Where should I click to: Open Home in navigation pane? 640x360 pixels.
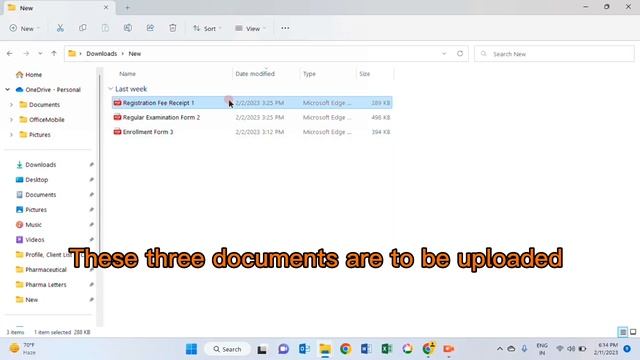coord(29,75)
